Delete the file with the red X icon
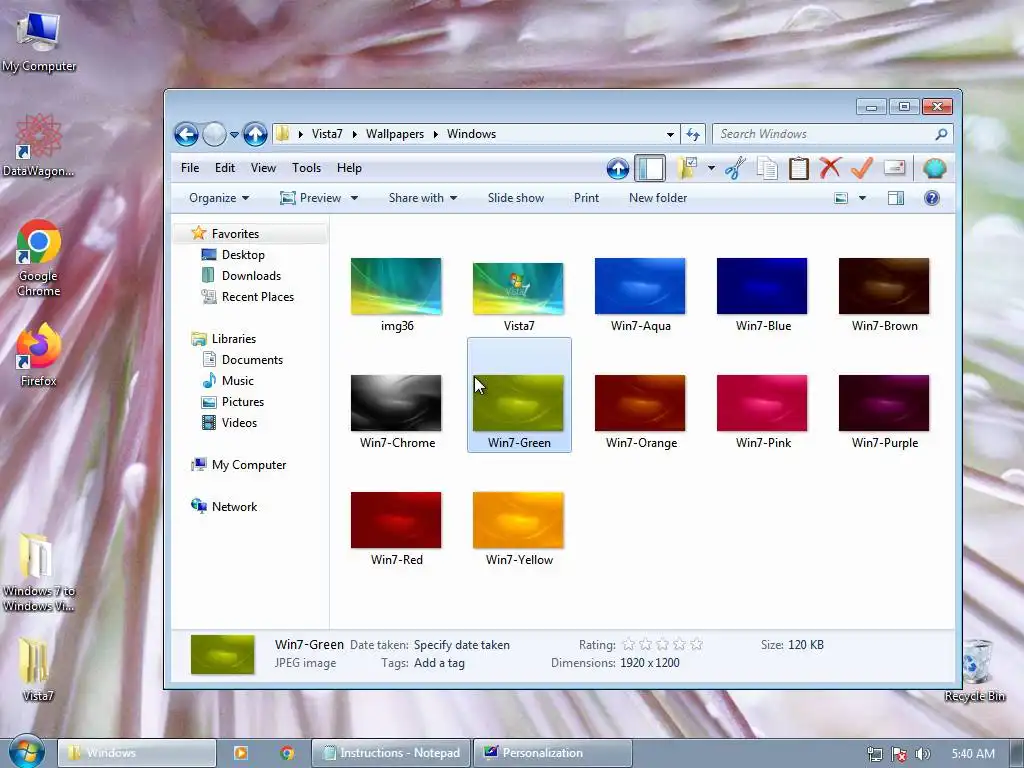The height and width of the screenshot is (768, 1024). click(x=830, y=168)
